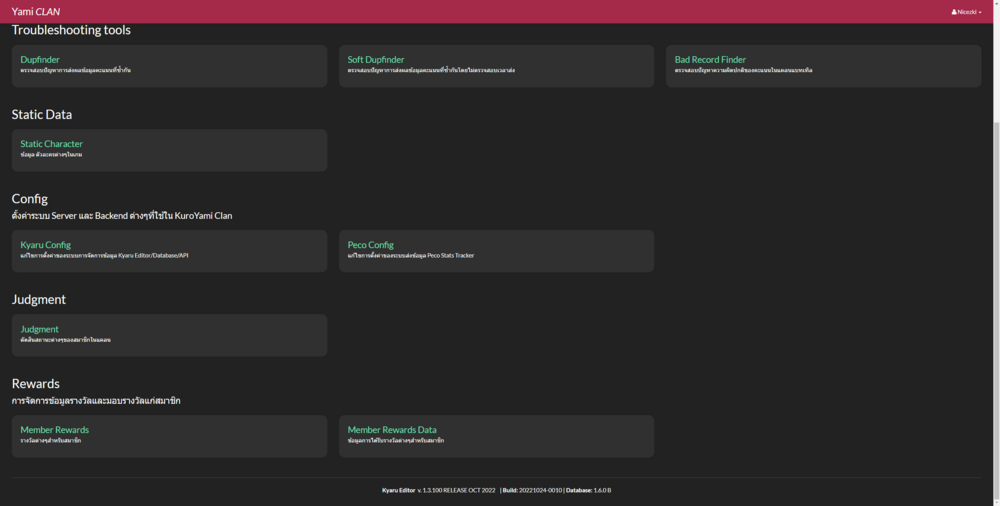
Task: Click the Rewards section heading
Action: point(36,384)
